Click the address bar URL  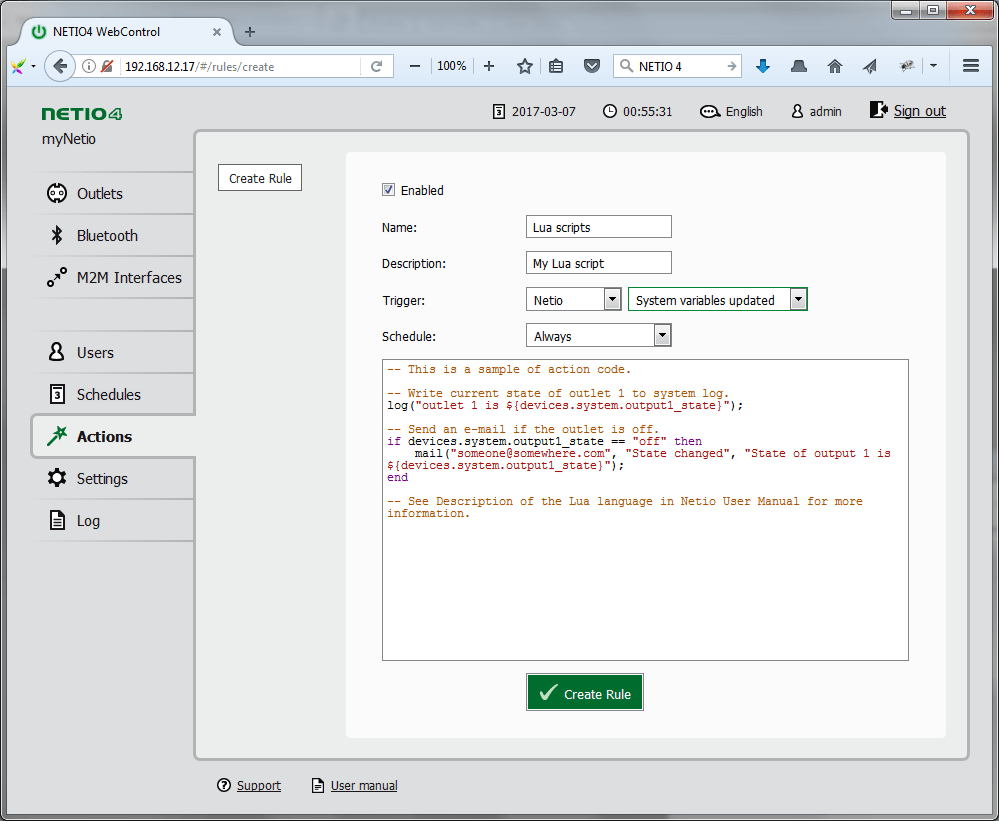click(239, 66)
